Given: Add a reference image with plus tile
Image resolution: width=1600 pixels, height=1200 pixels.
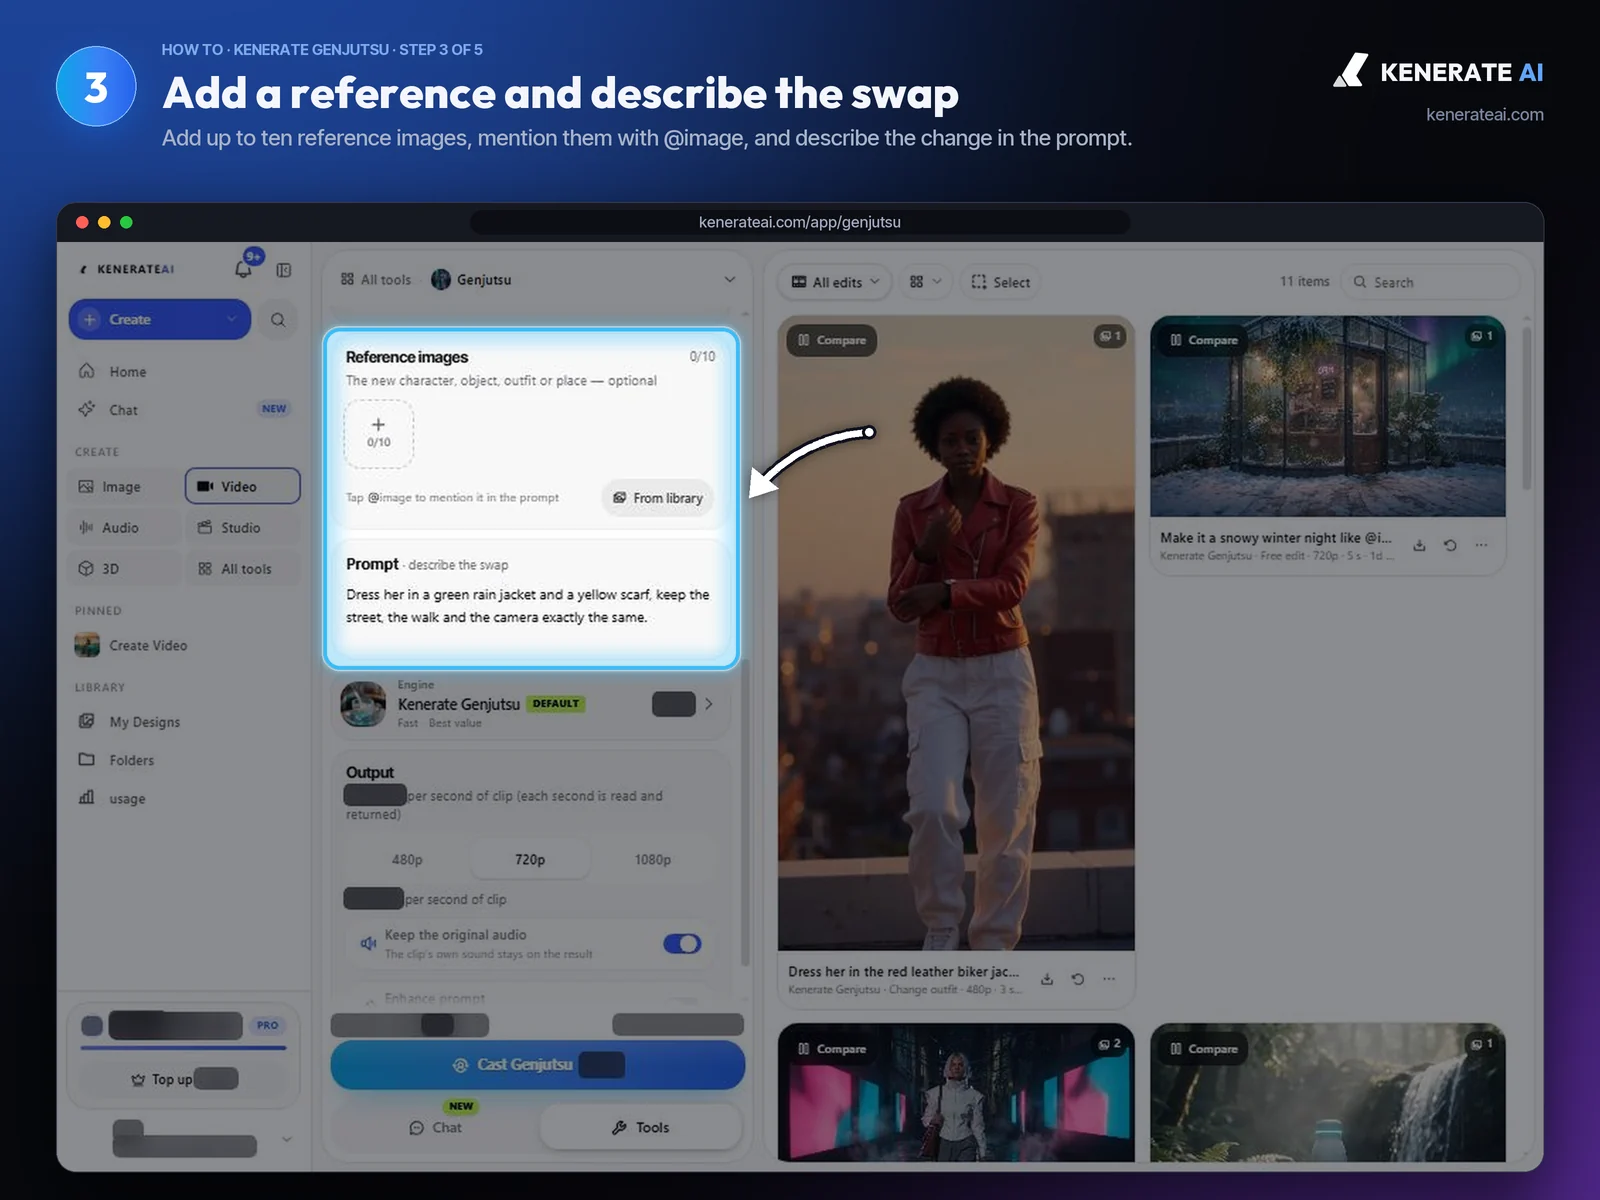Looking at the screenshot, I should [x=378, y=434].
